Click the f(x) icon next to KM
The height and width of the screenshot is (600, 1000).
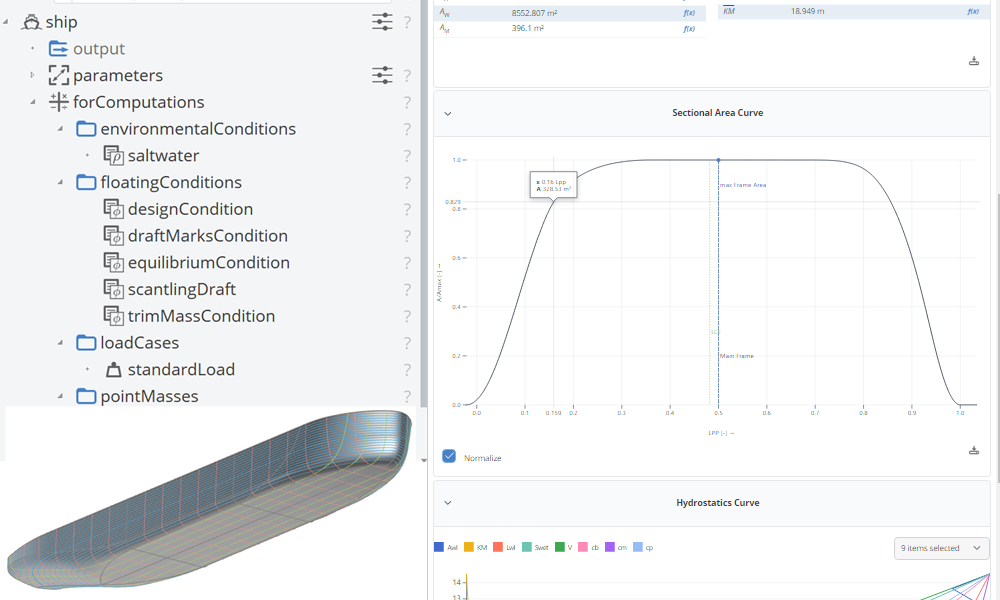click(973, 11)
